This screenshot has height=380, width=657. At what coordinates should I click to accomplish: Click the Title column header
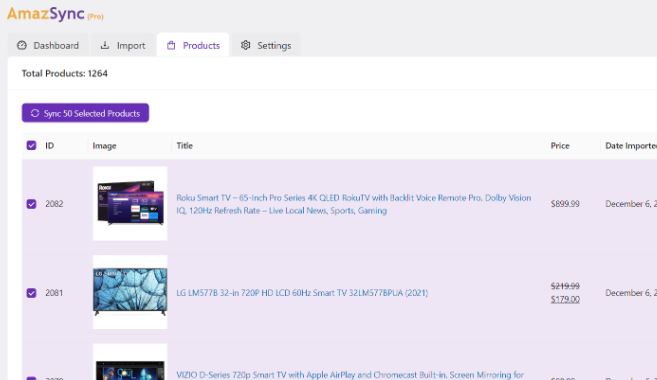tap(184, 146)
